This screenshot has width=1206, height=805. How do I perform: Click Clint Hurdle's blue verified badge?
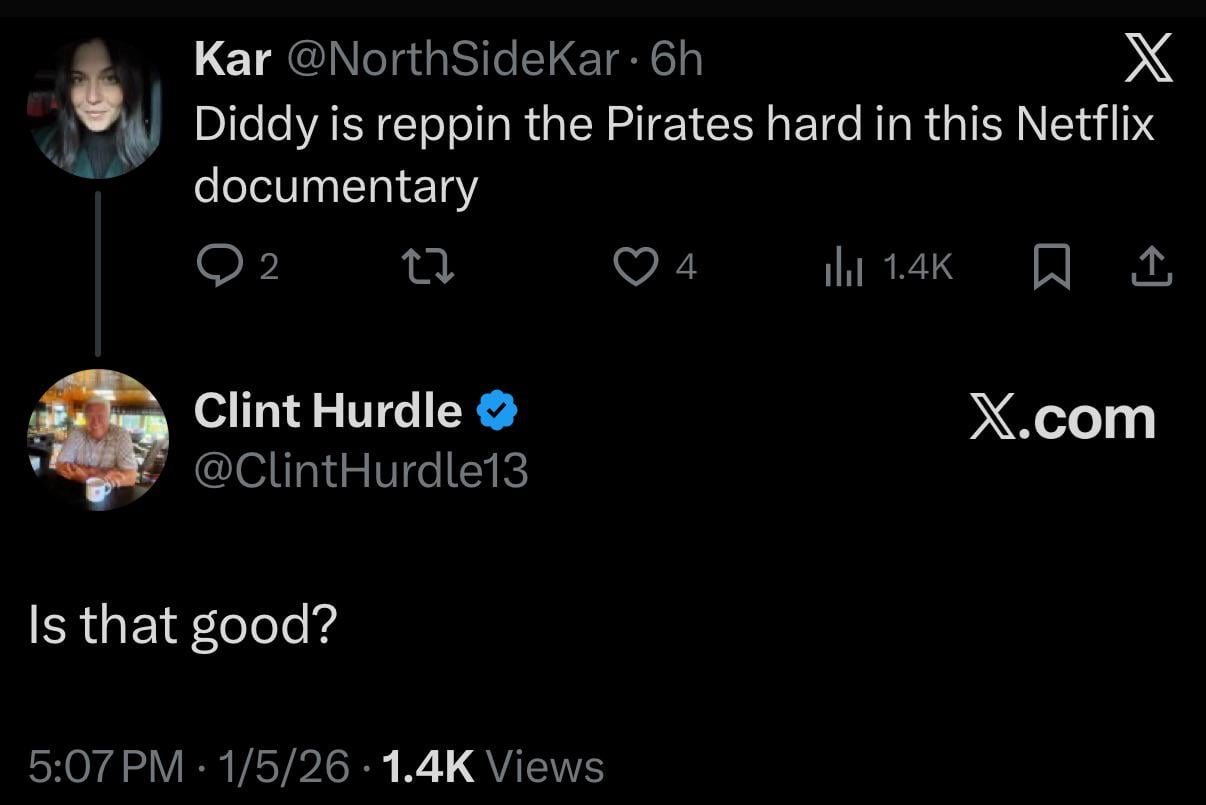499,407
